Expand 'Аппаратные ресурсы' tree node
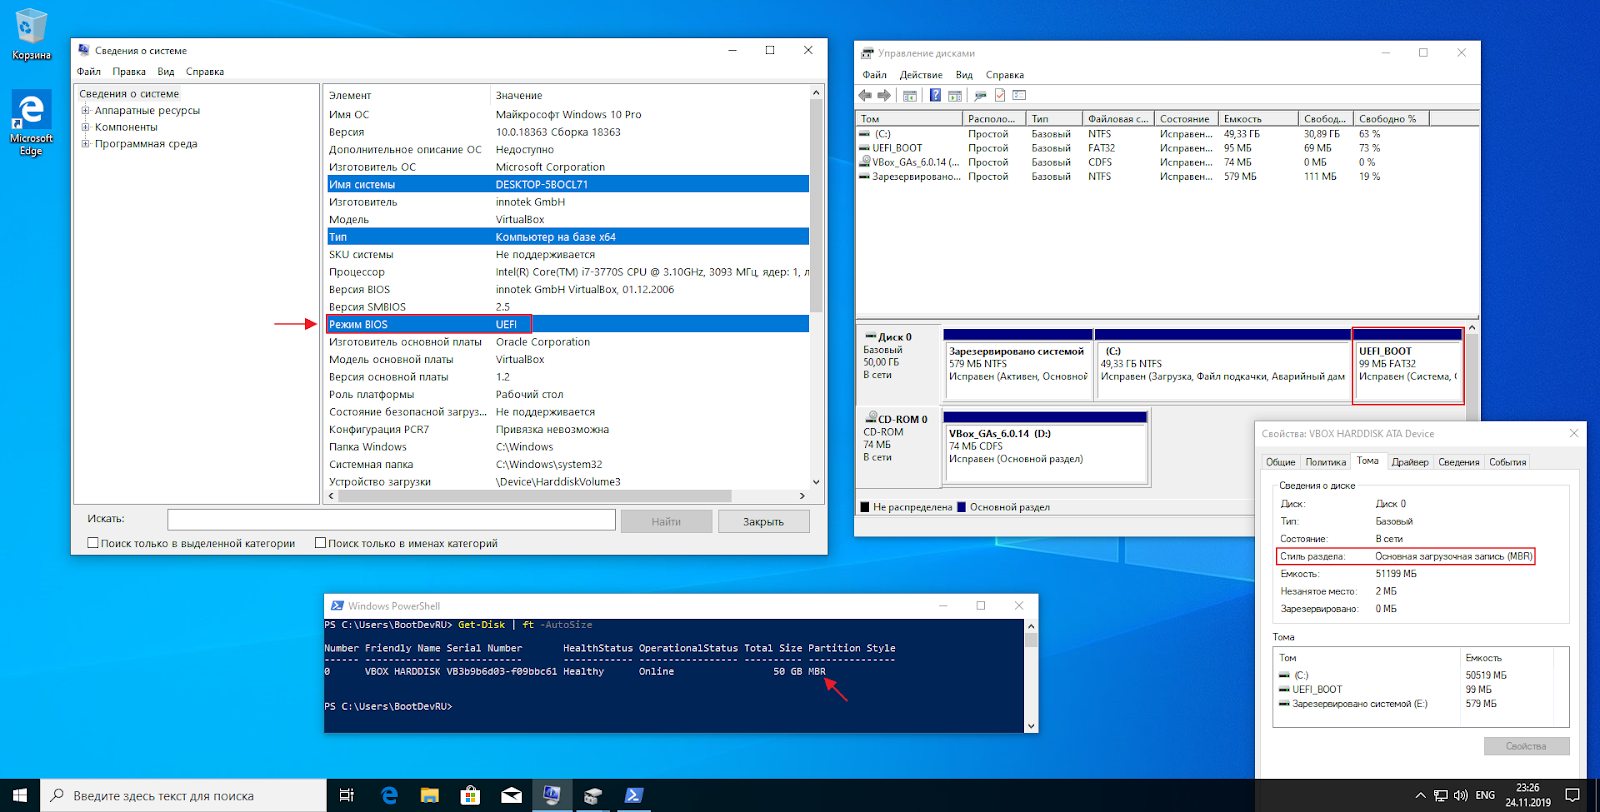Viewport: 1600px width, 812px height. (86, 111)
